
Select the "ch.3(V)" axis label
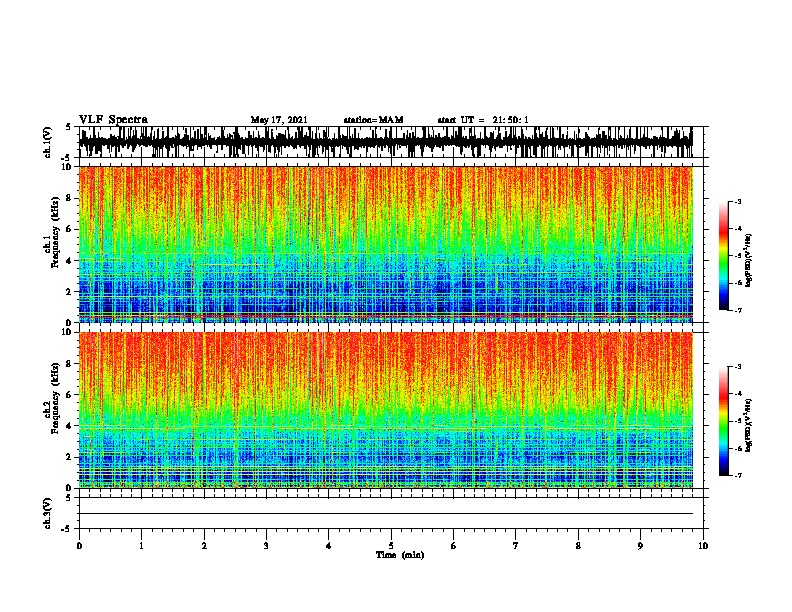pyautogui.click(x=48, y=513)
